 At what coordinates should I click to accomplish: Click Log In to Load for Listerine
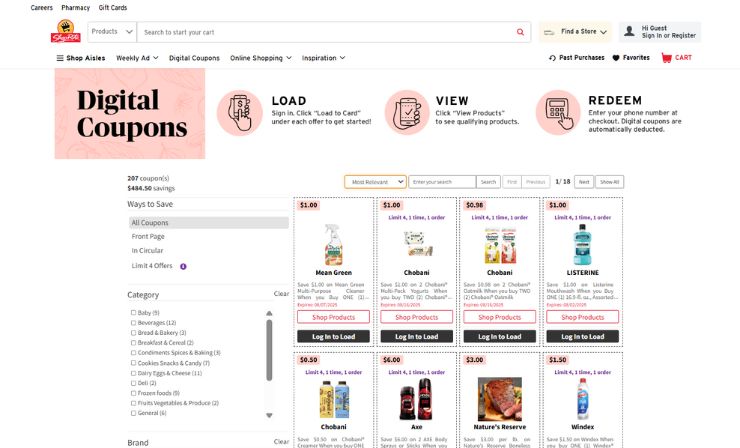[582, 337]
